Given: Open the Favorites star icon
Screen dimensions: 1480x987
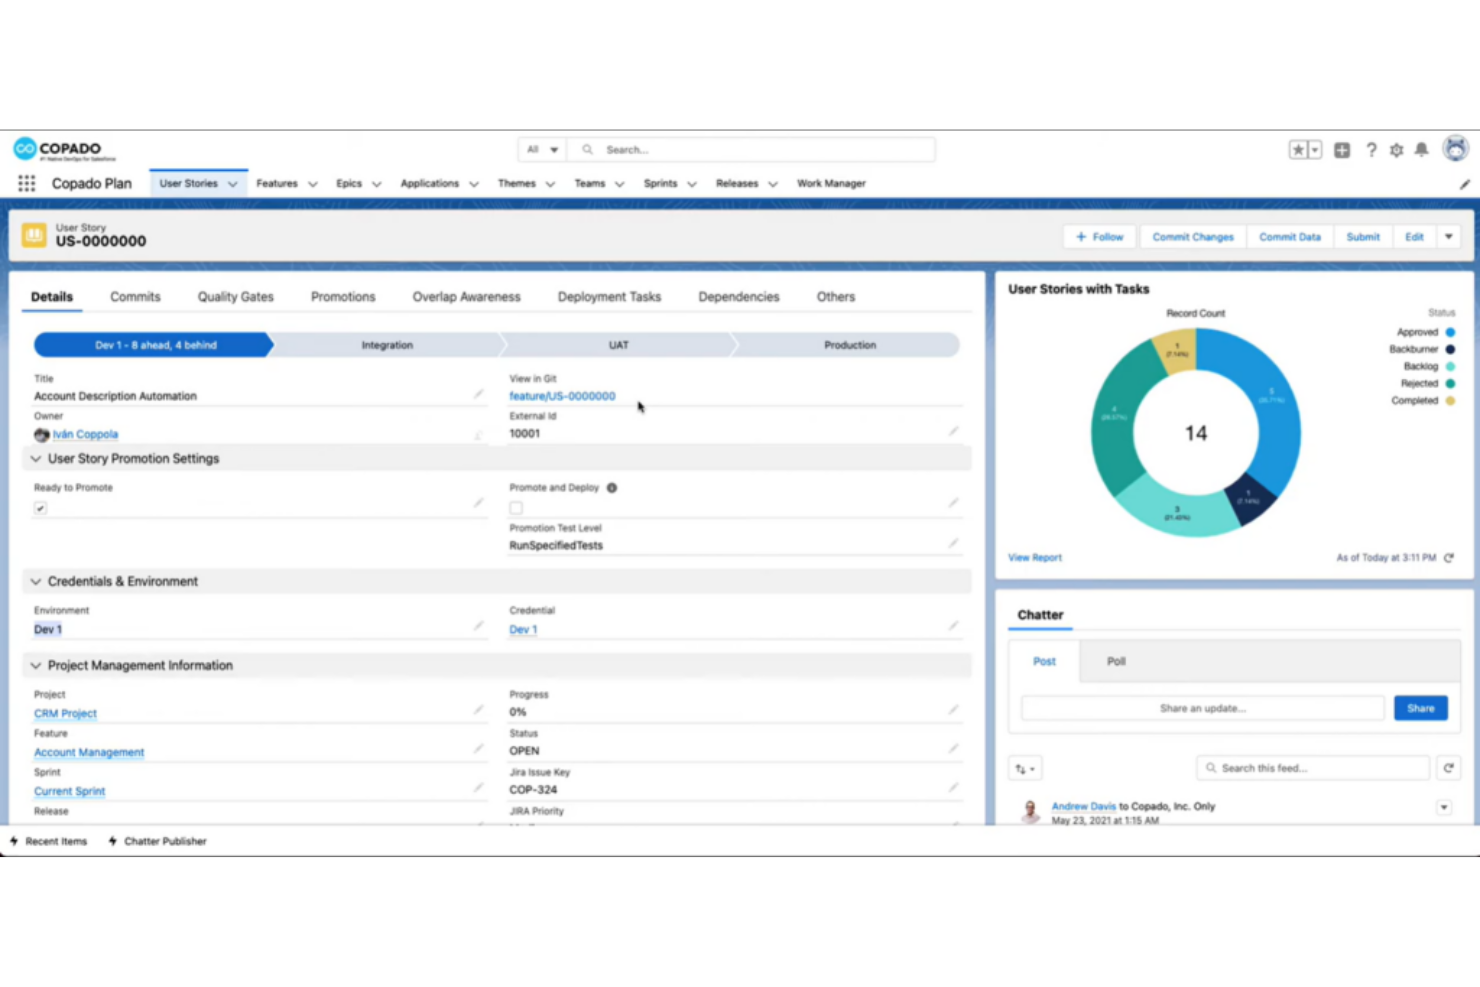Looking at the screenshot, I should (x=1298, y=150).
